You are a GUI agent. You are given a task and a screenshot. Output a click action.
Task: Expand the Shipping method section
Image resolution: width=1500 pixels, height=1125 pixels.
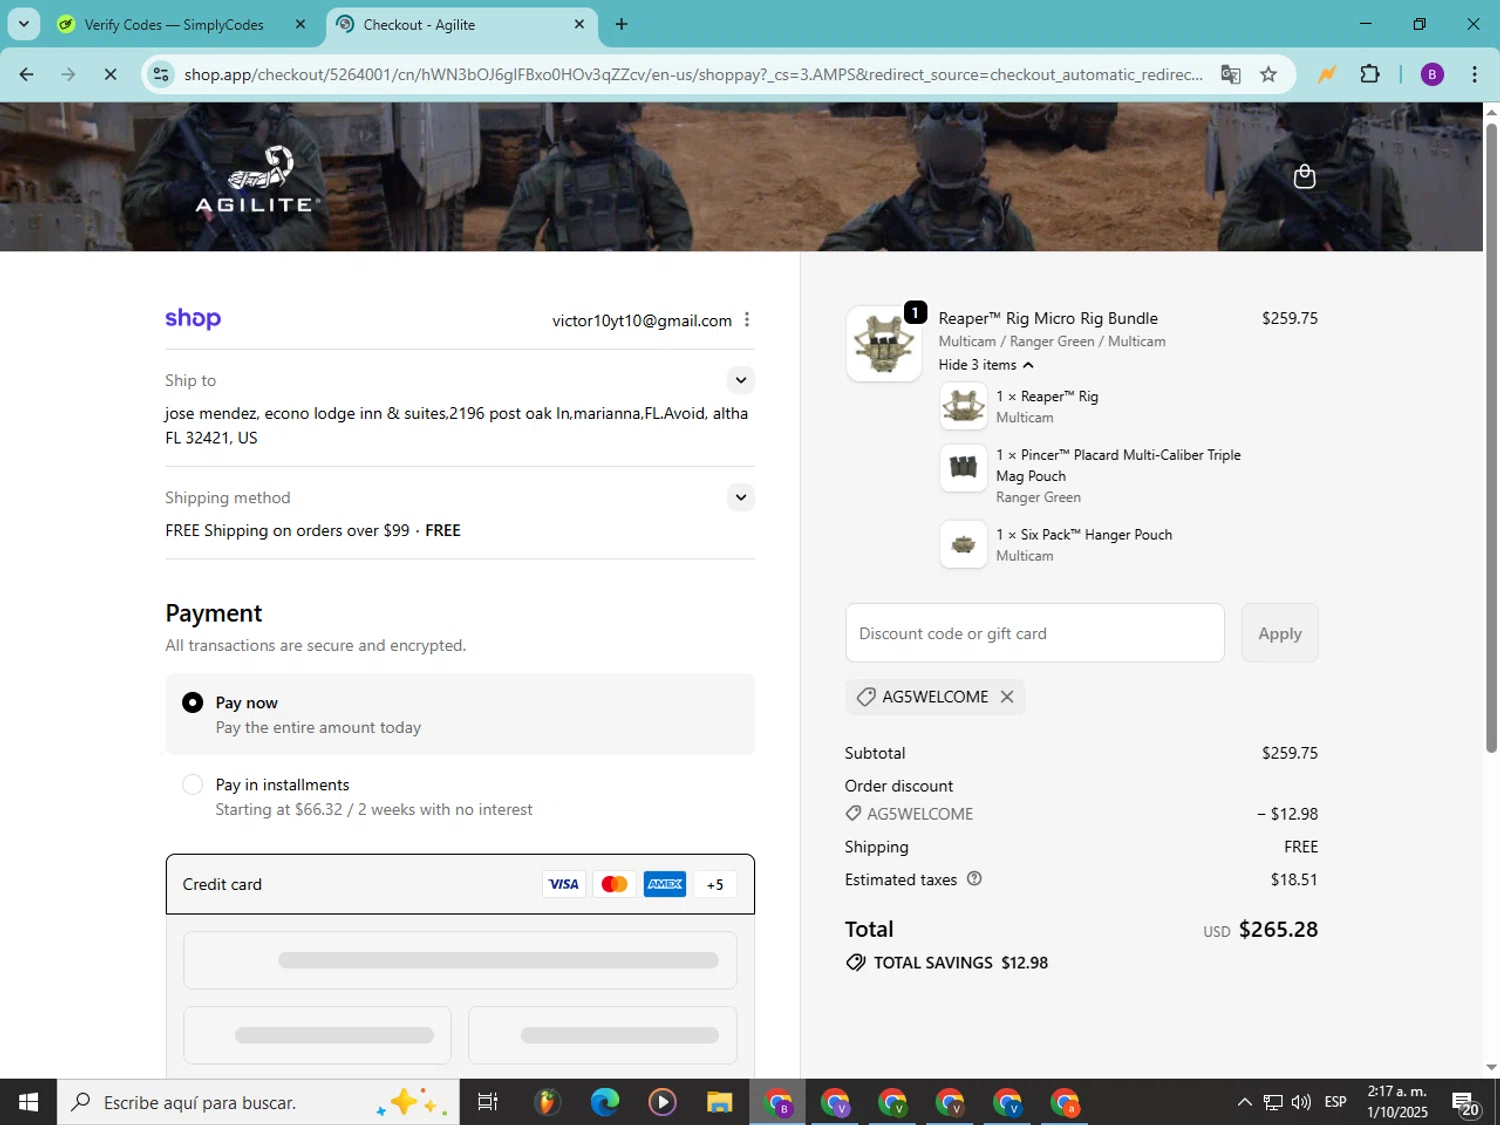[x=740, y=497]
